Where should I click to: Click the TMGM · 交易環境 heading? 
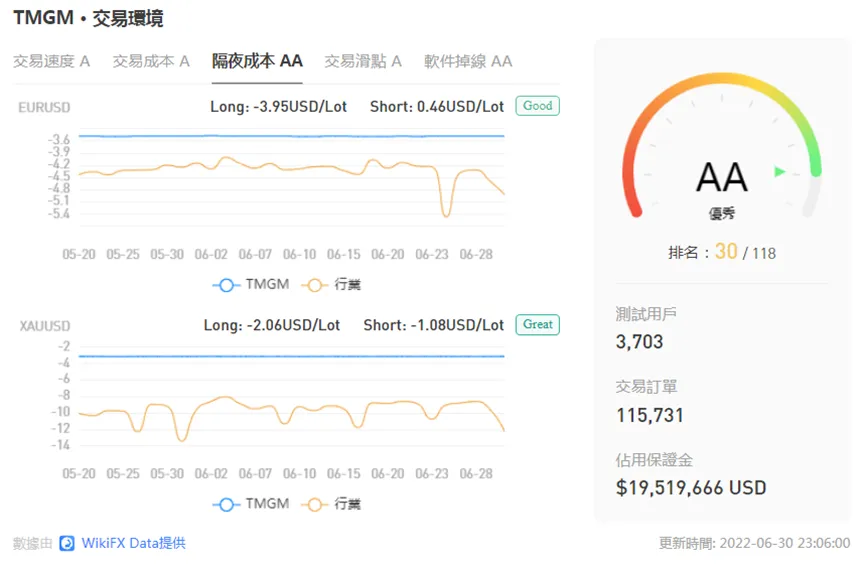pos(88,18)
